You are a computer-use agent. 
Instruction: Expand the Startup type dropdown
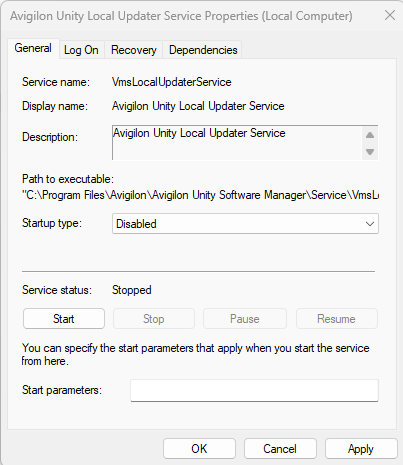(x=245, y=224)
